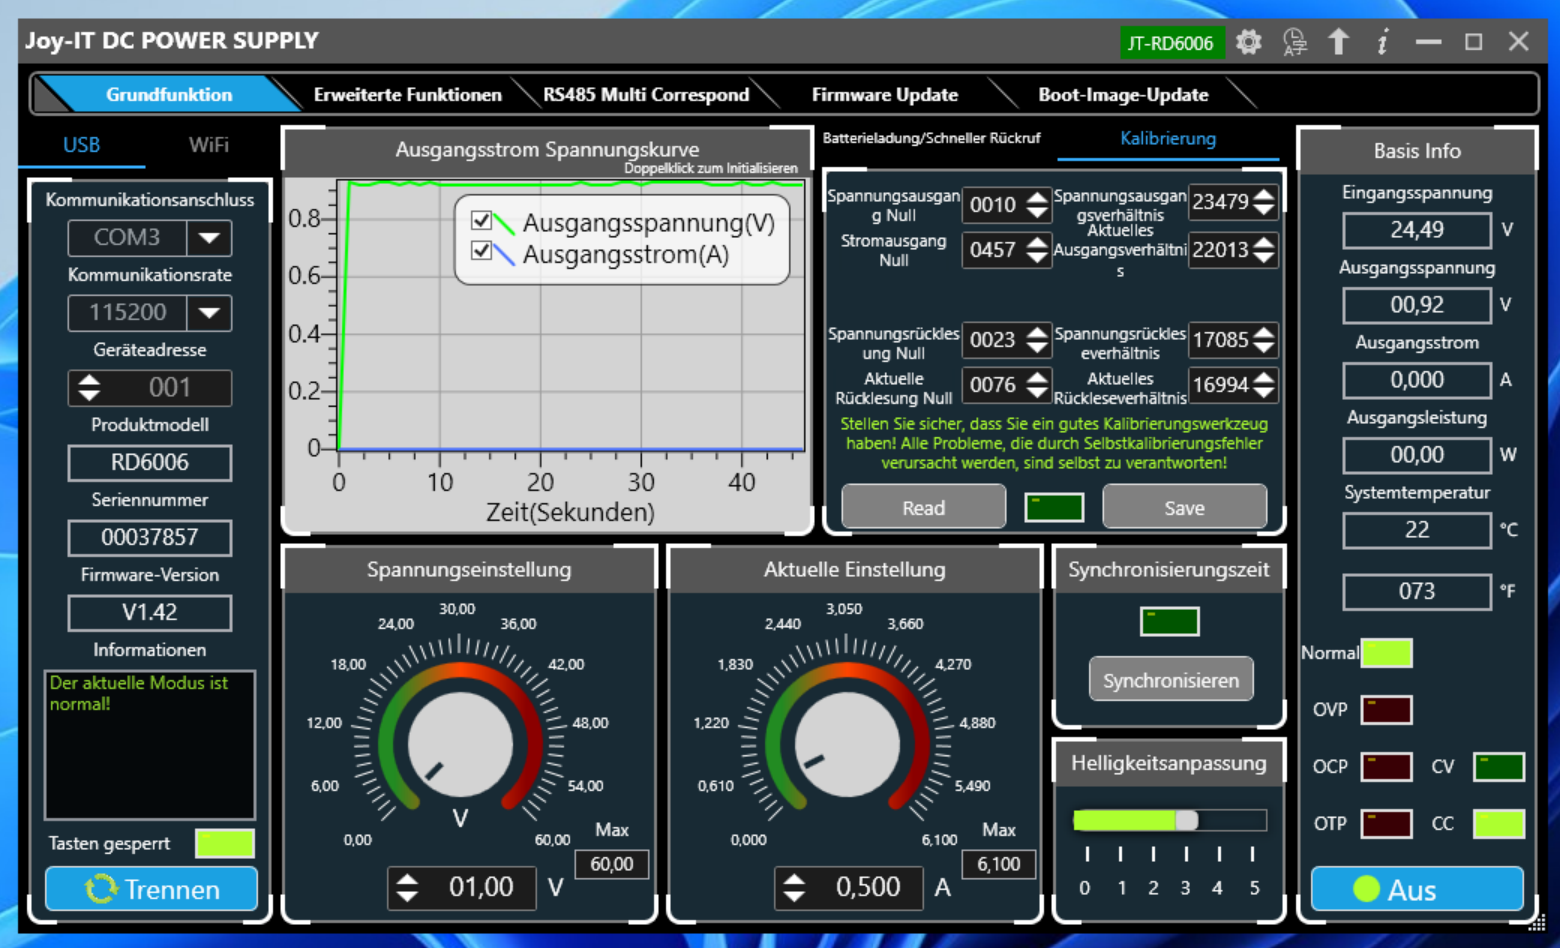Click the Read calibration button
This screenshot has height=948, width=1560.
click(x=924, y=507)
